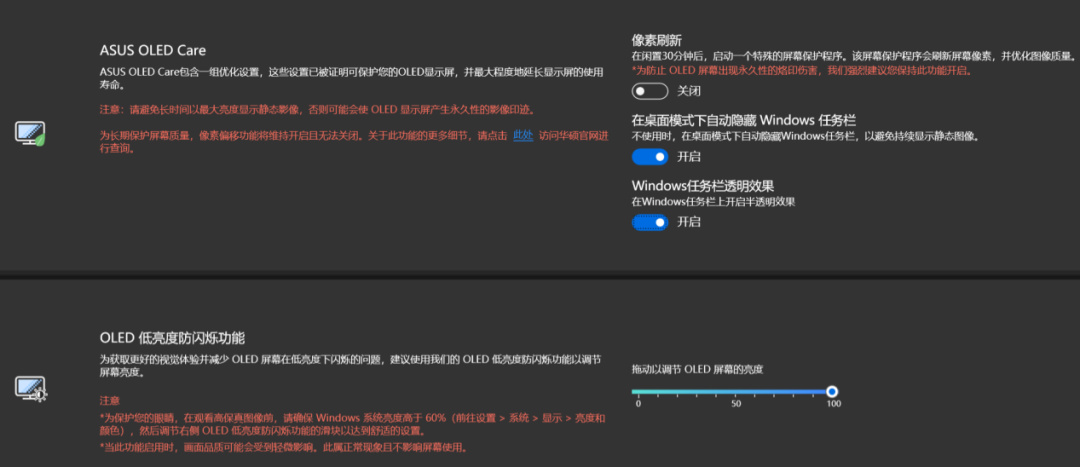Image resolution: width=1080 pixels, height=467 pixels.
Task: Click the slider's 100 scale label
Action: coord(833,404)
